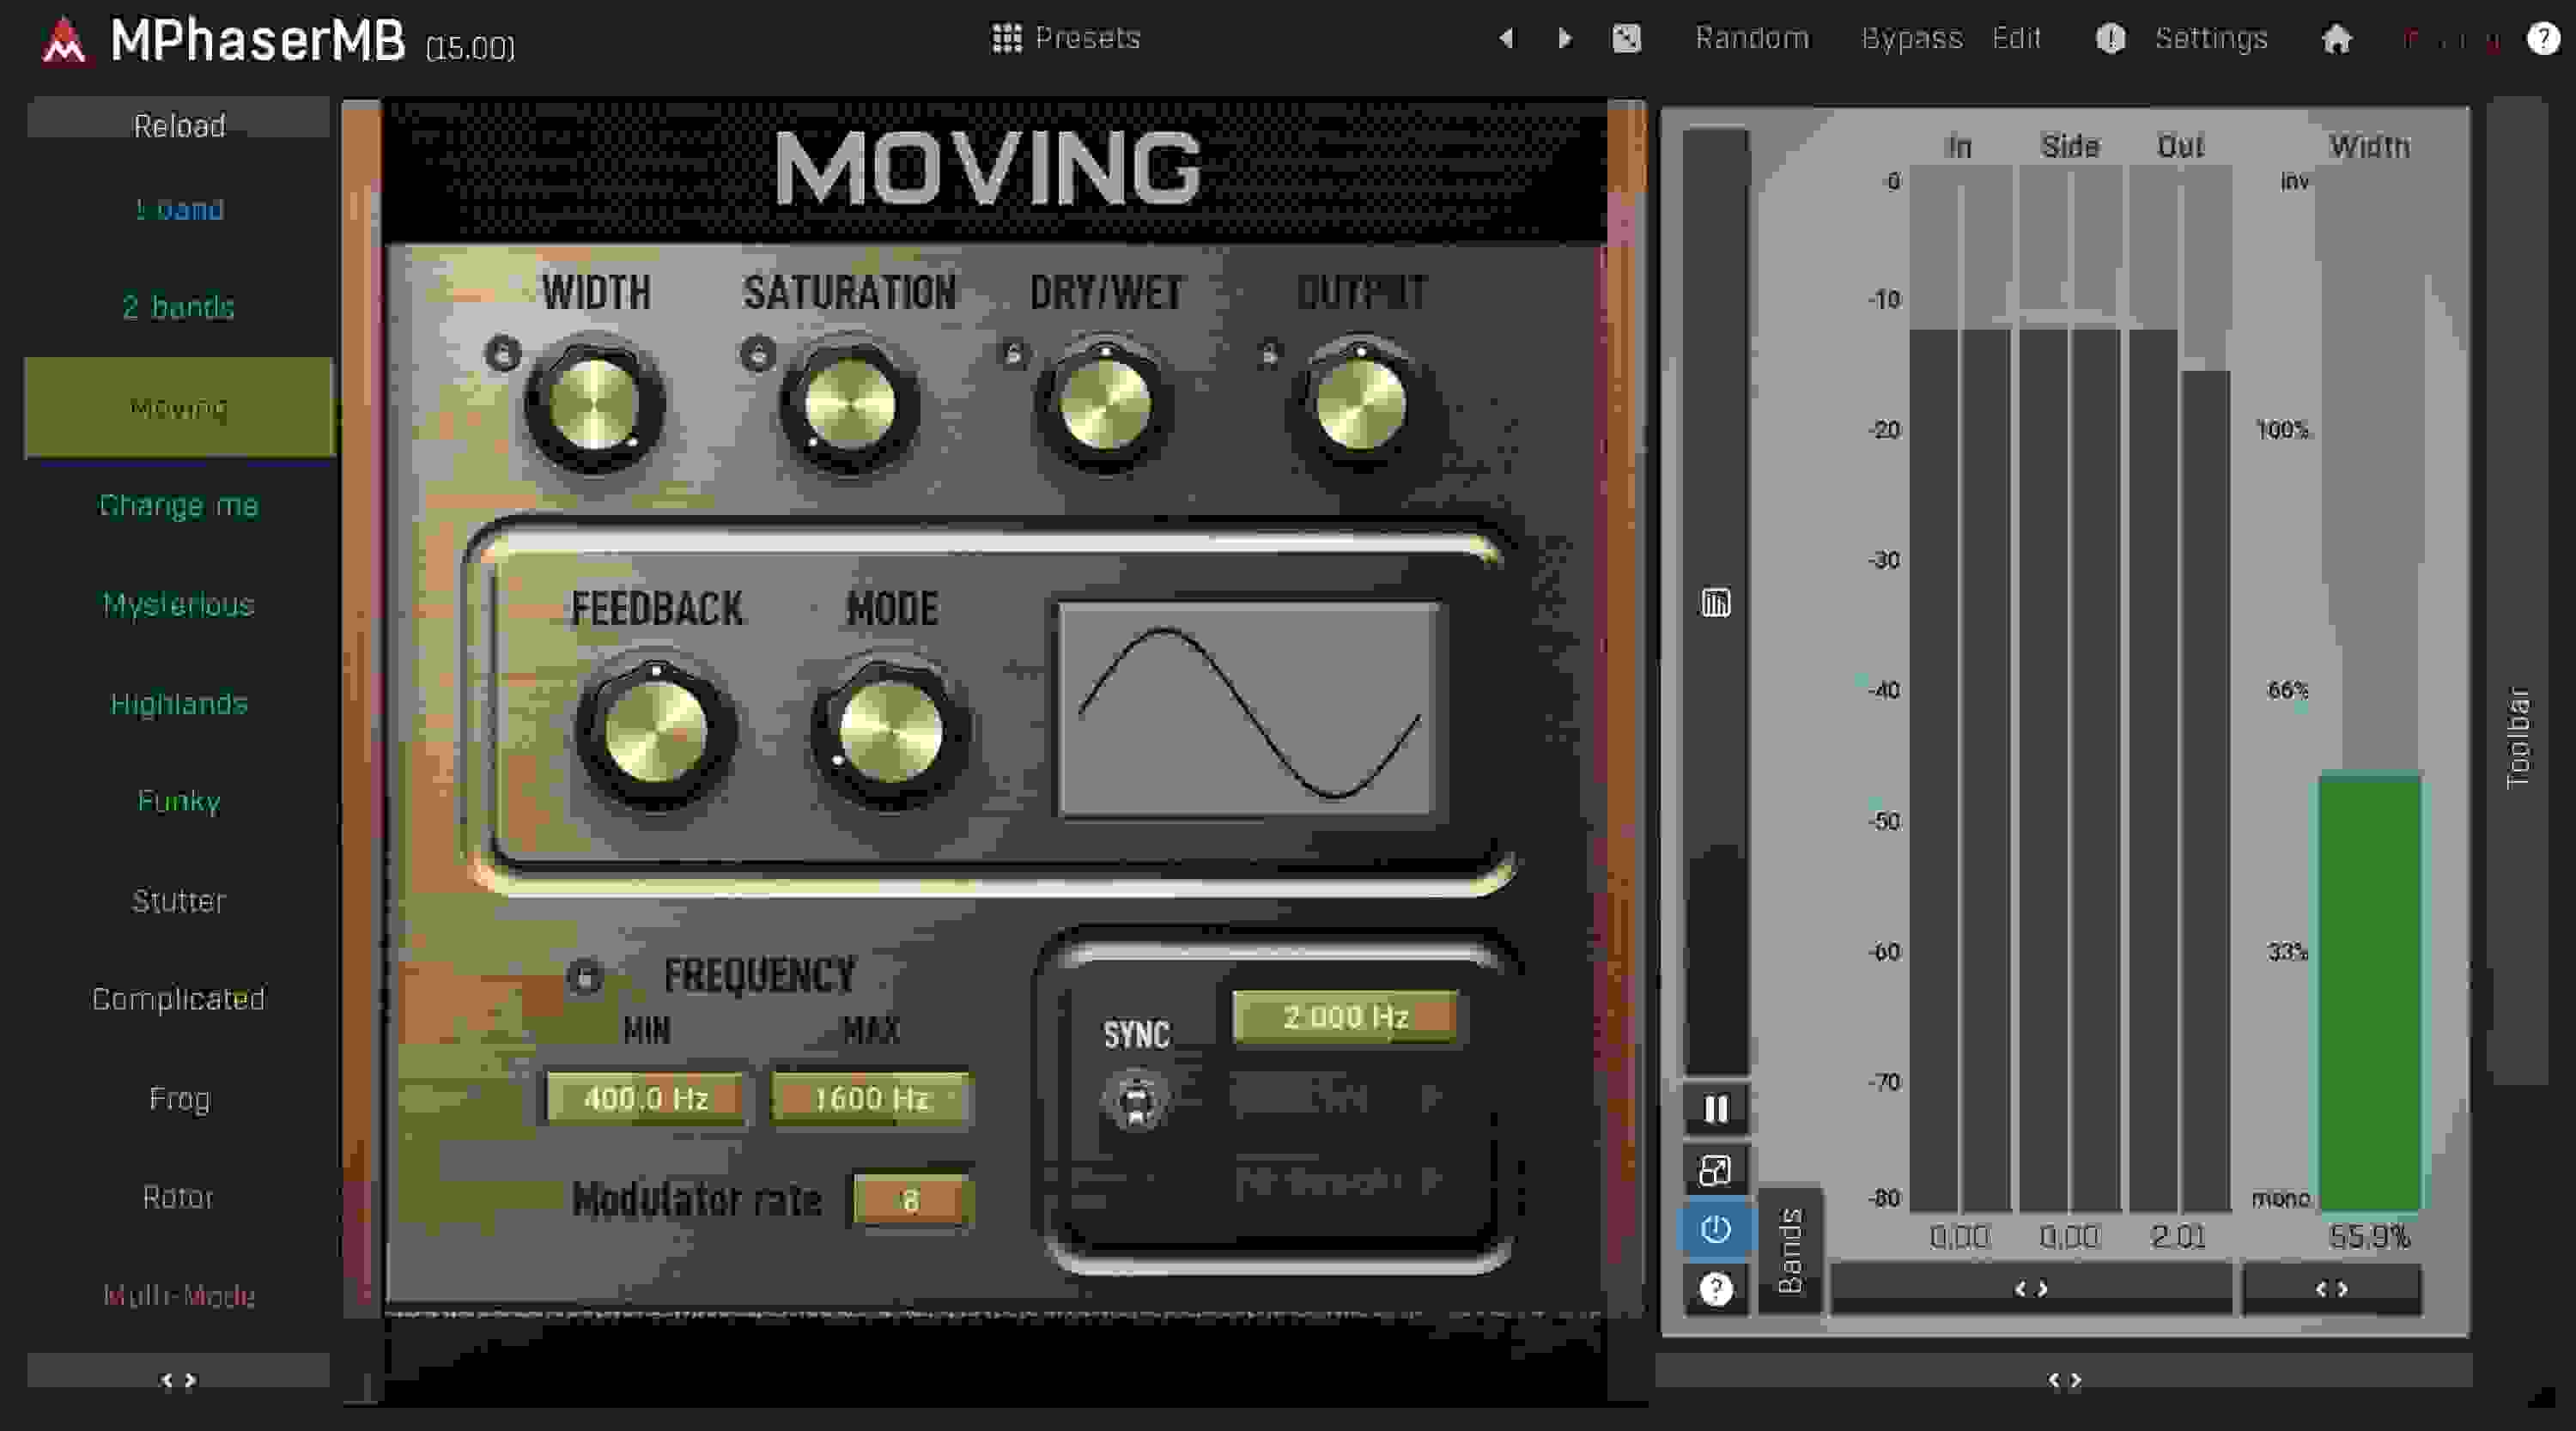2576x1431 pixels.
Task: Pause the level meters
Action: (1716, 1109)
